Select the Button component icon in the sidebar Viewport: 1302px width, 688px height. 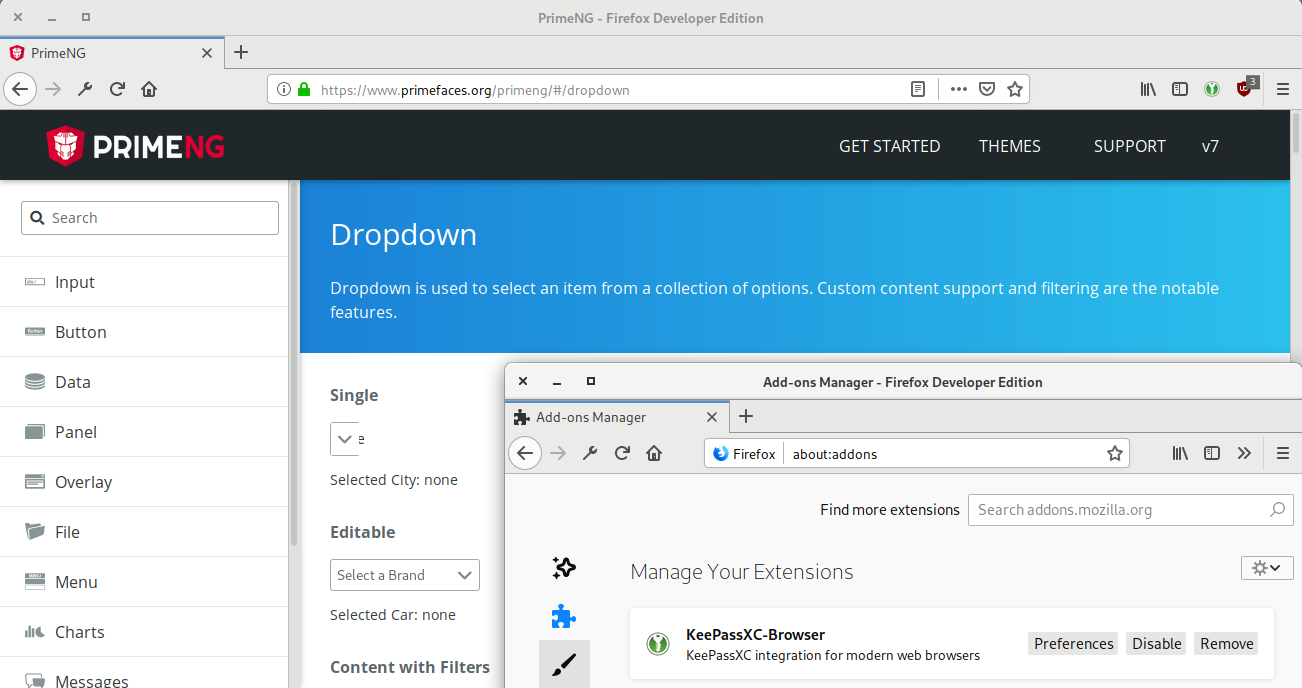pyautogui.click(x=33, y=332)
